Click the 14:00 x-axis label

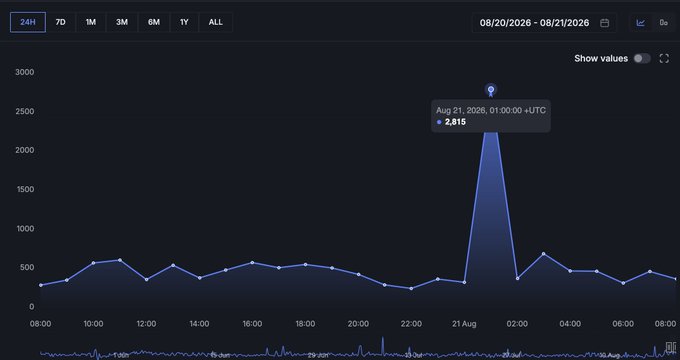199,324
